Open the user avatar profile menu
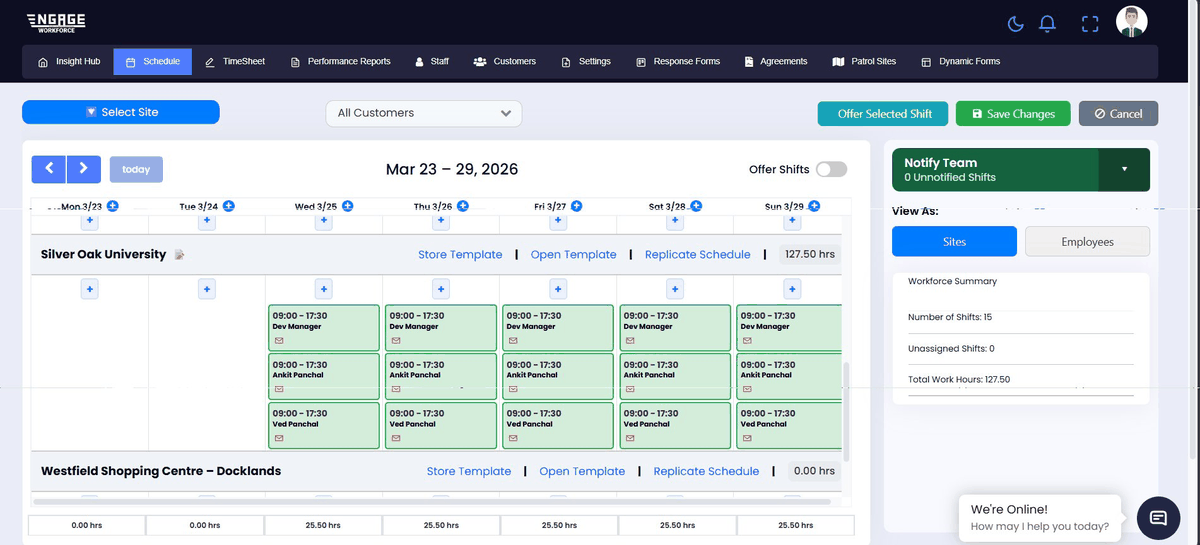The height and width of the screenshot is (545, 1200). [1131, 22]
